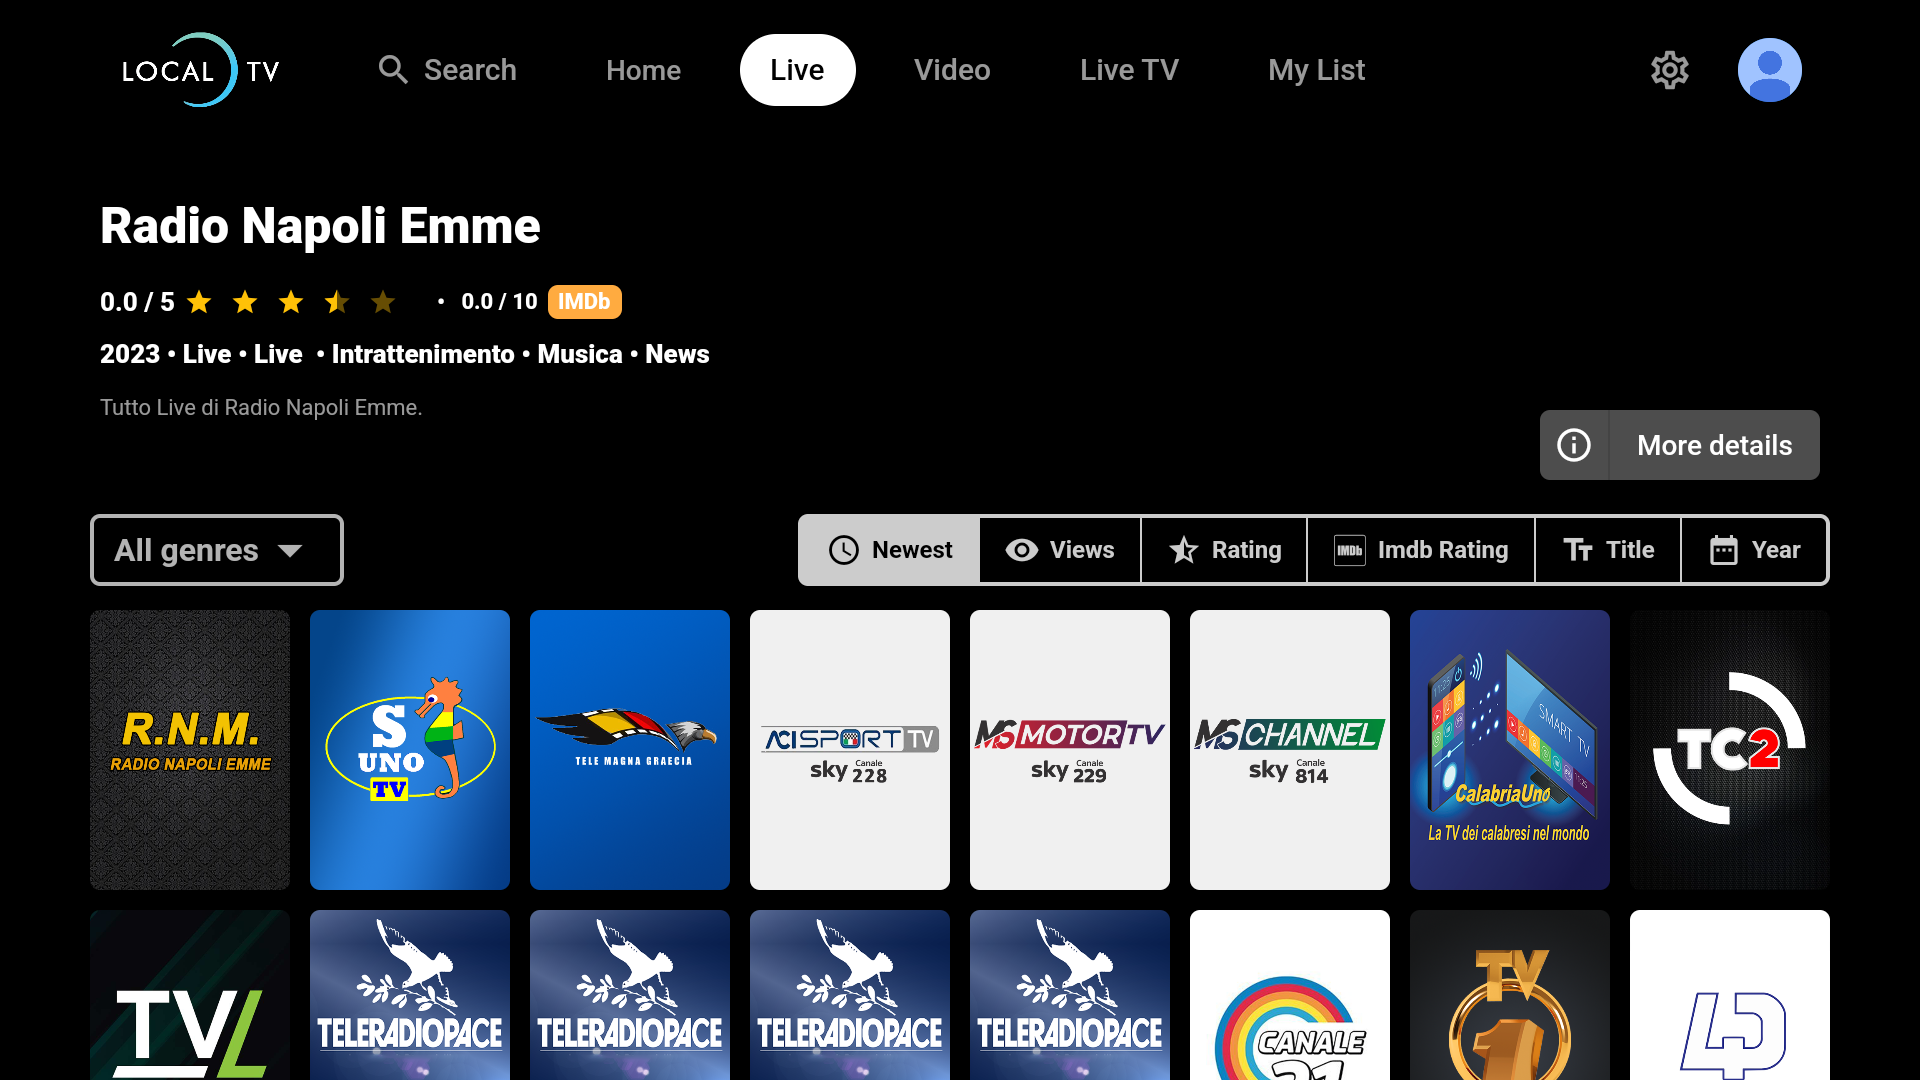1920x1080 pixels.
Task: Open the user profile avatar
Action: coord(1769,70)
